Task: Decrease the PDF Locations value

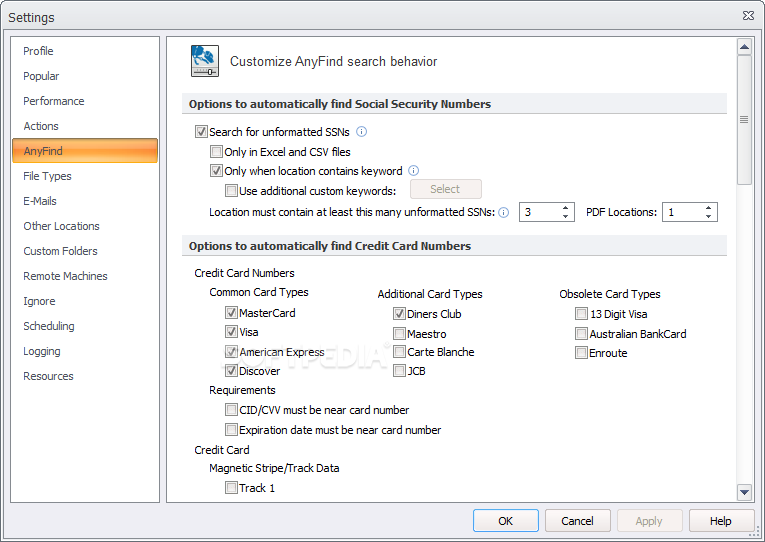Action: click(x=708, y=217)
